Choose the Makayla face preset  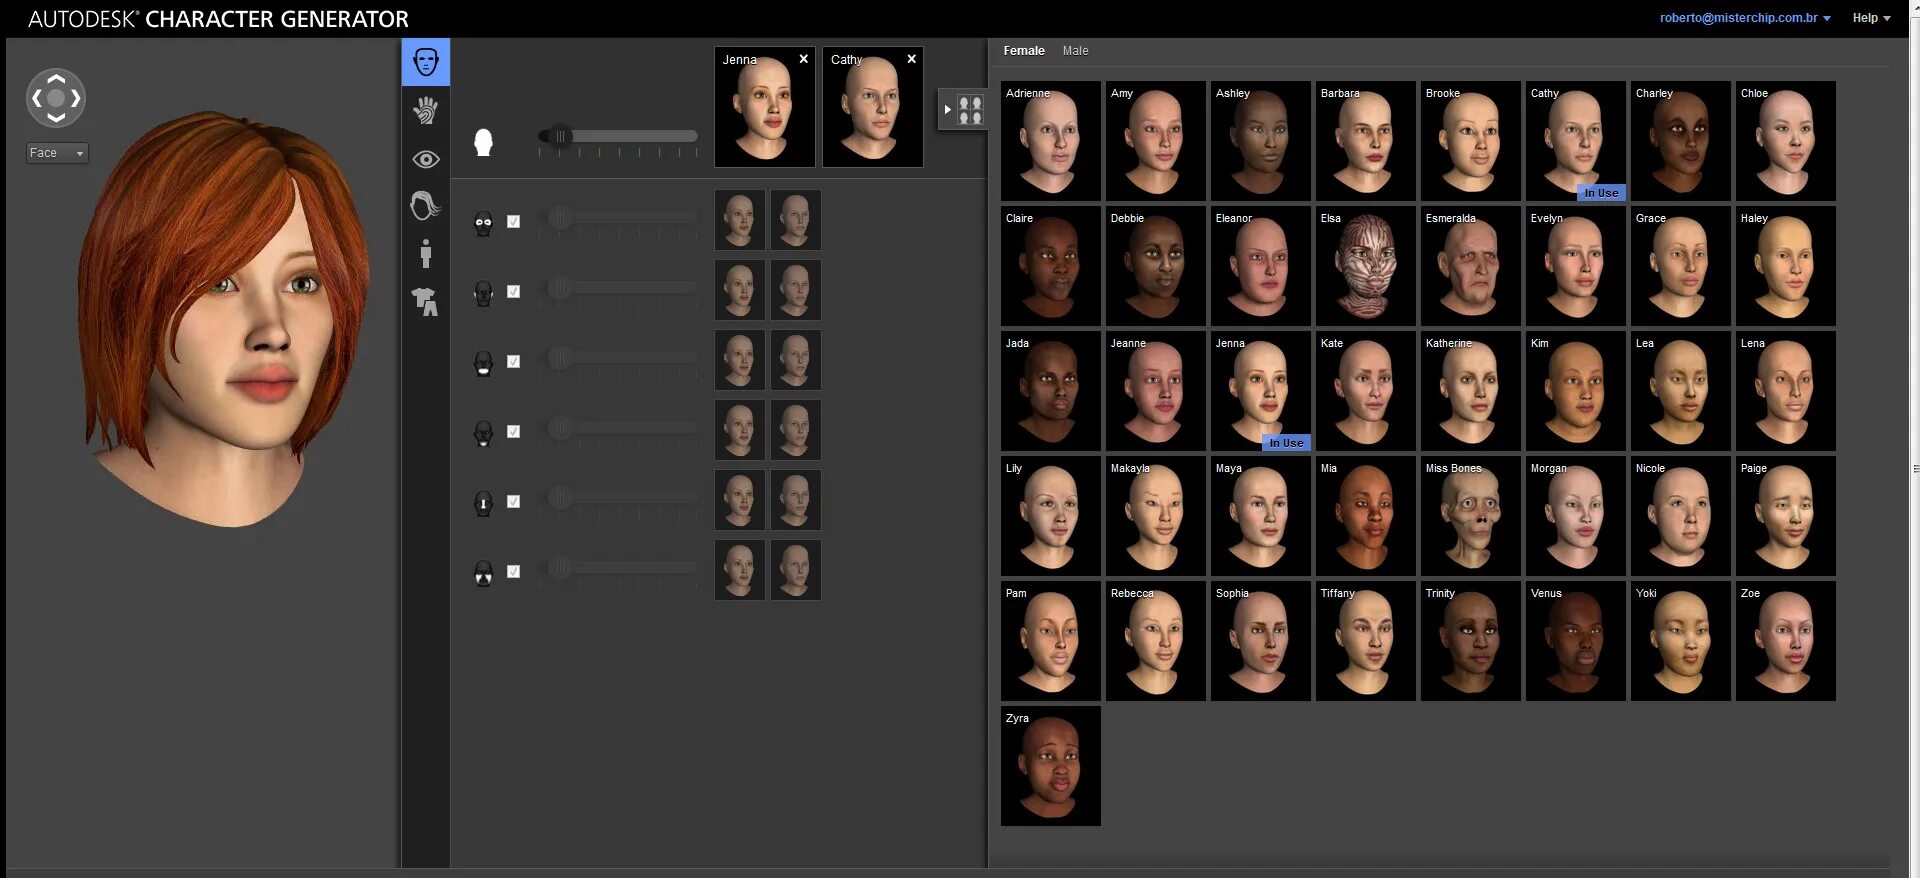pyautogui.click(x=1156, y=516)
